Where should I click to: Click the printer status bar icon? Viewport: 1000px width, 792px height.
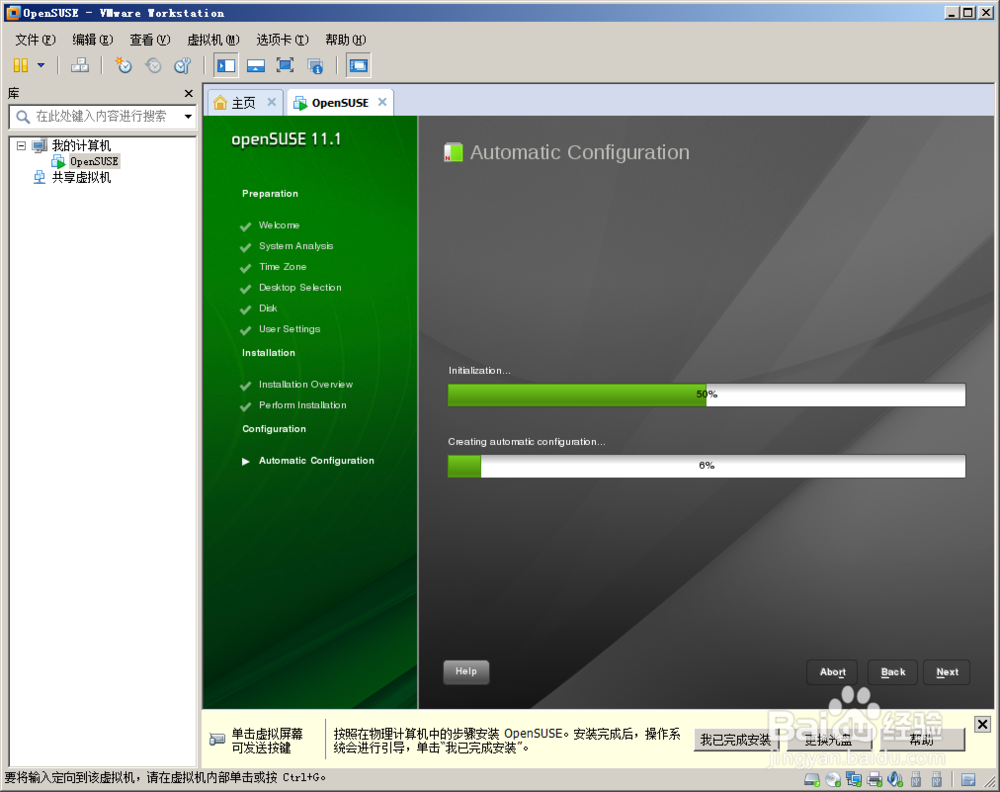[x=875, y=779]
